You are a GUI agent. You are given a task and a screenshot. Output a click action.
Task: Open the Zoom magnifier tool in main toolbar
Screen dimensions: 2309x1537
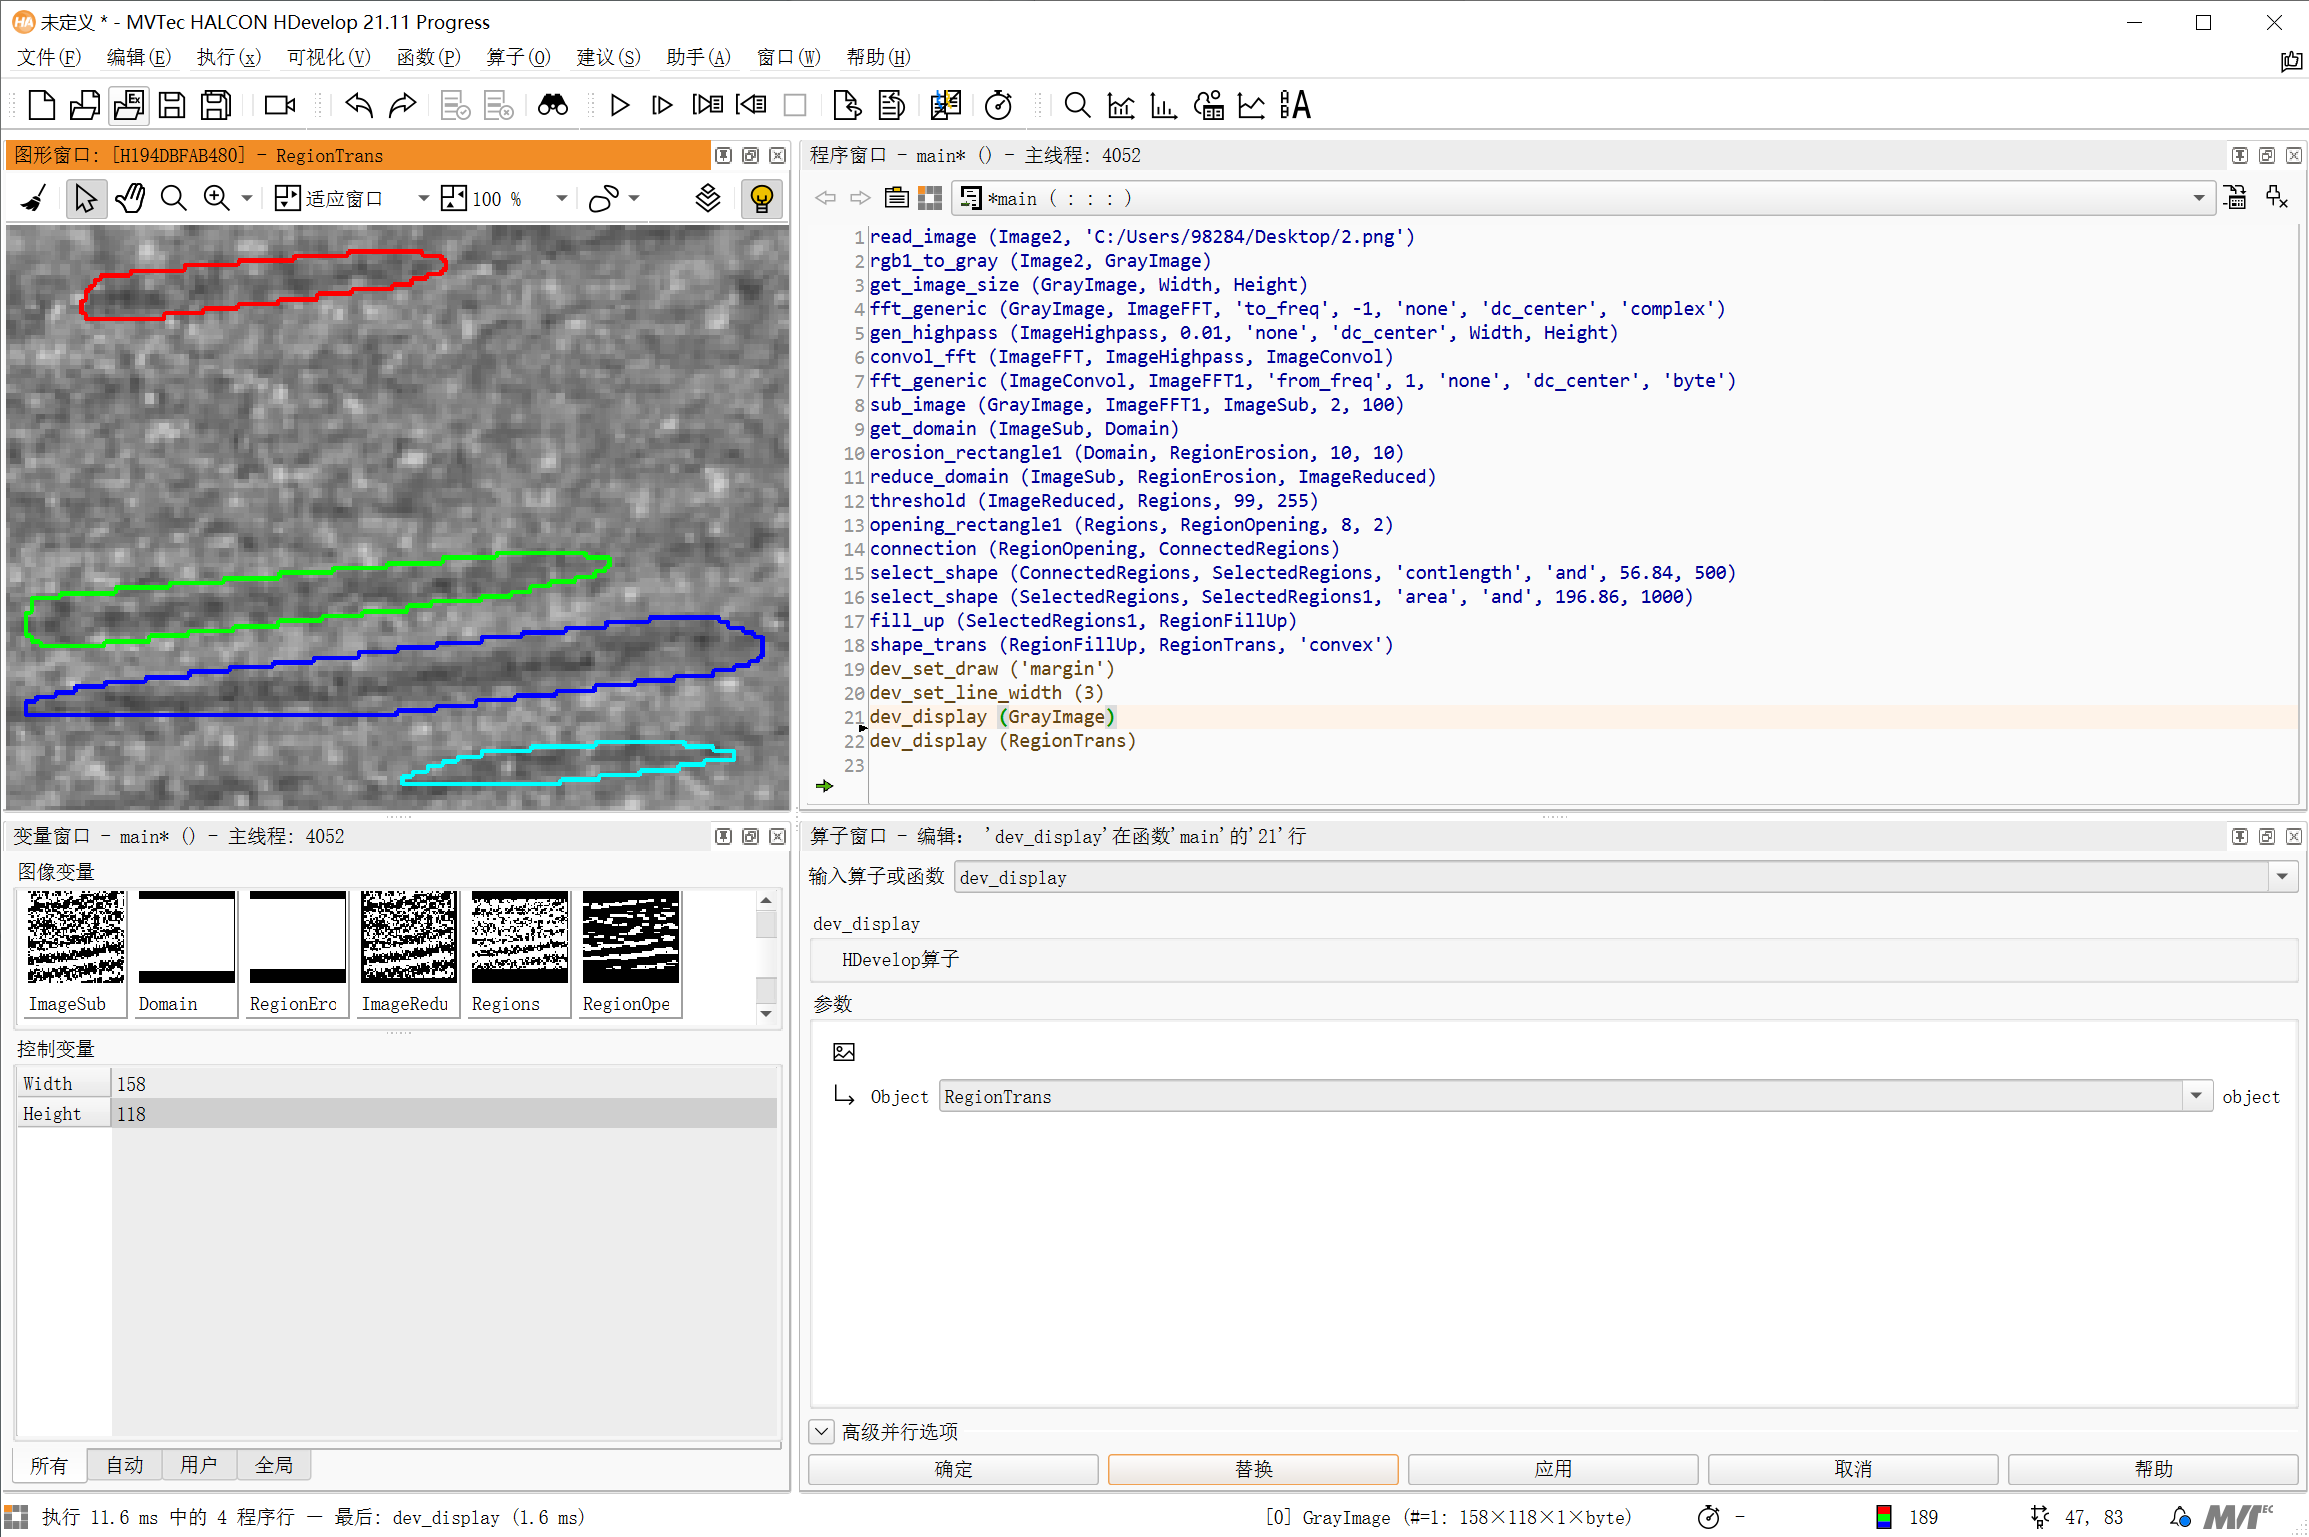[1077, 105]
